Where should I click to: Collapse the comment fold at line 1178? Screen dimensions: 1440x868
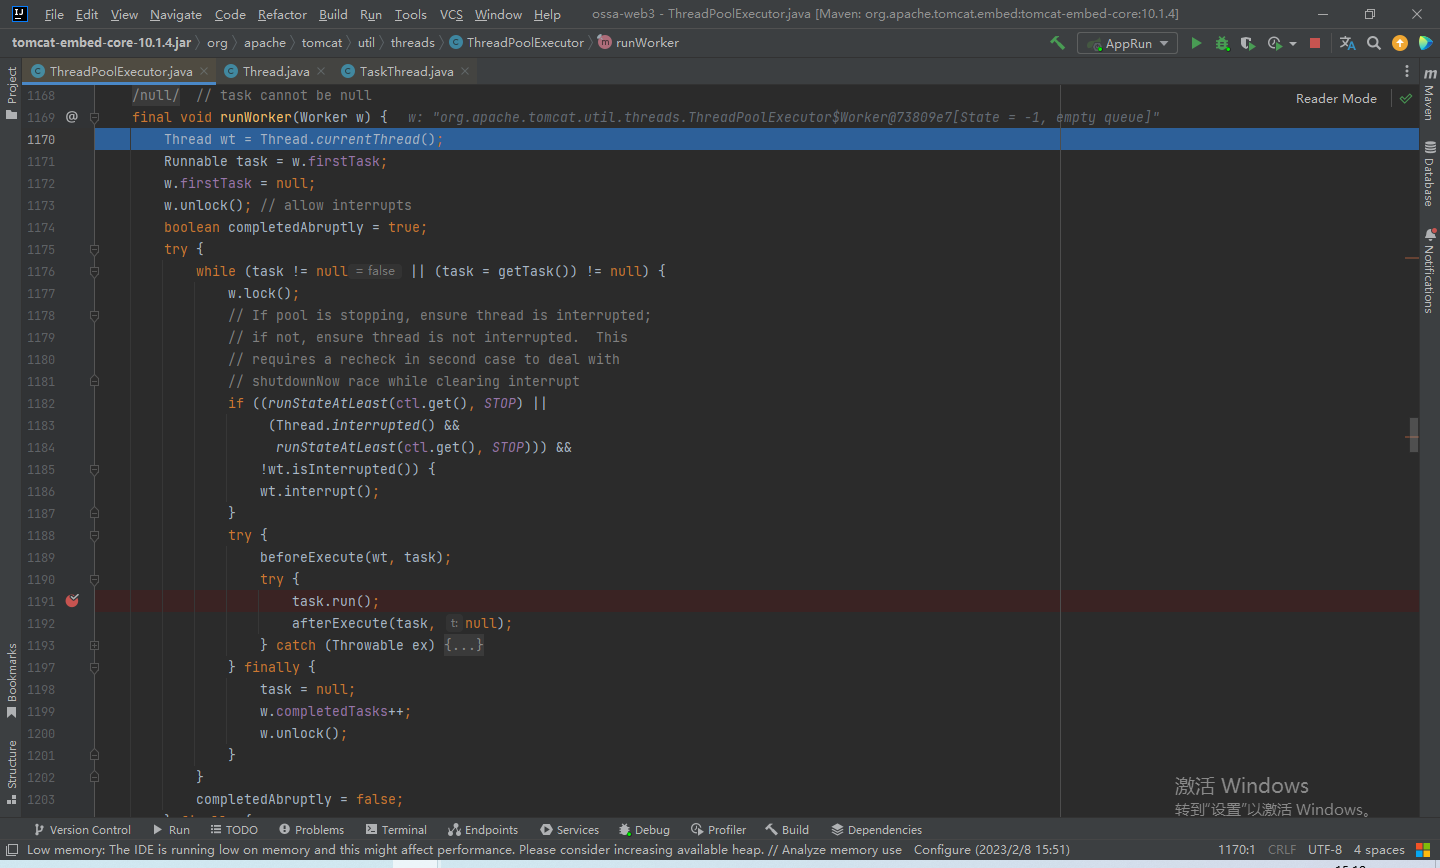pos(94,315)
